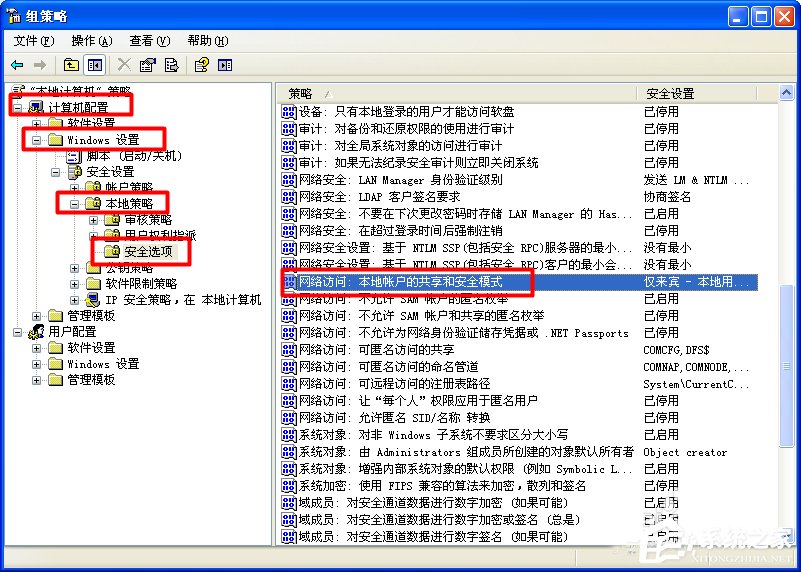This screenshot has height=572, width=801.
Task: Select 脚本 (启动/关机) tree item
Action: [x=134, y=156]
